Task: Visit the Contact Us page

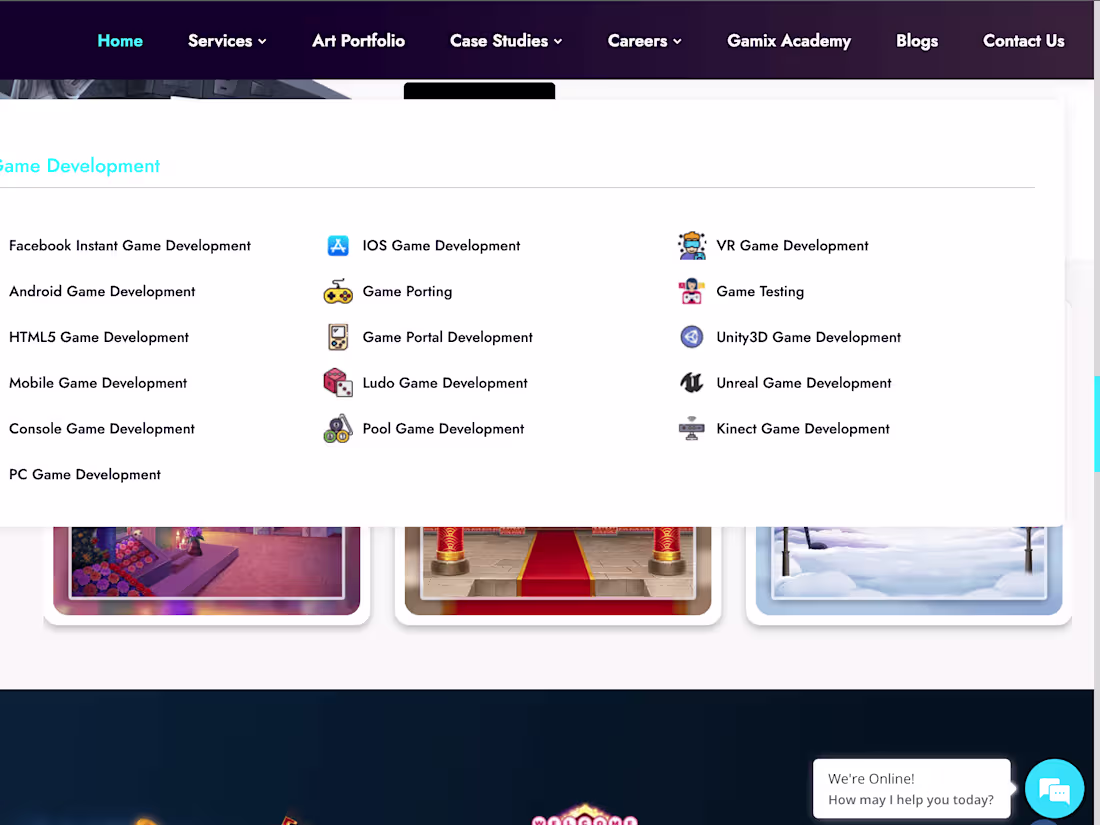Action: coord(1023,41)
